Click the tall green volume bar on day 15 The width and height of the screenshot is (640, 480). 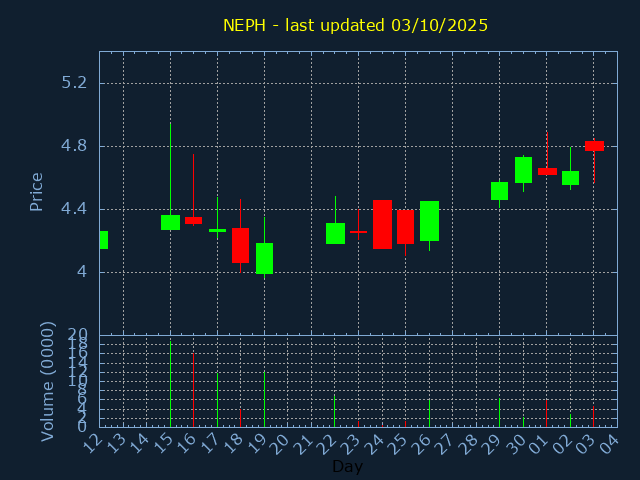[x=170, y=385]
